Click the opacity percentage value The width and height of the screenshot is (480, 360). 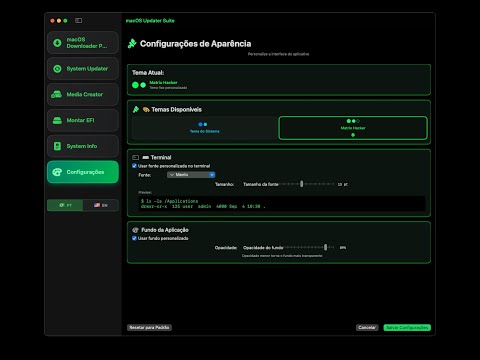point(343,248)
